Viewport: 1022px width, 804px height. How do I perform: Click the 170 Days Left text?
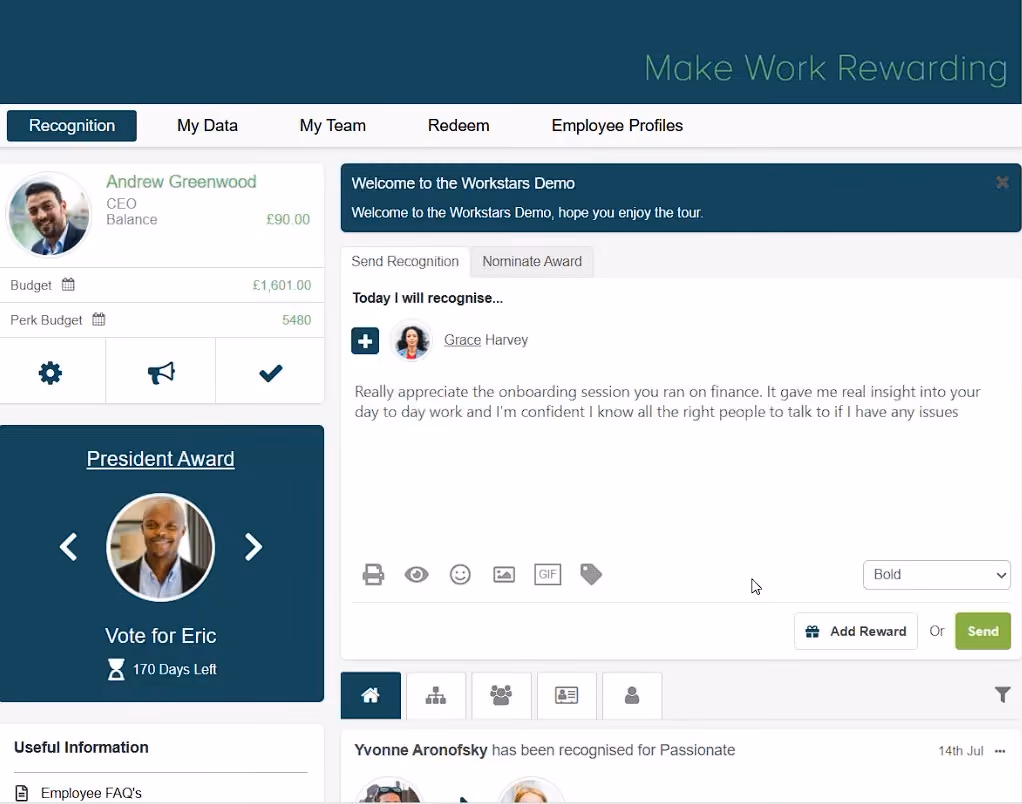tap(175, 669)
